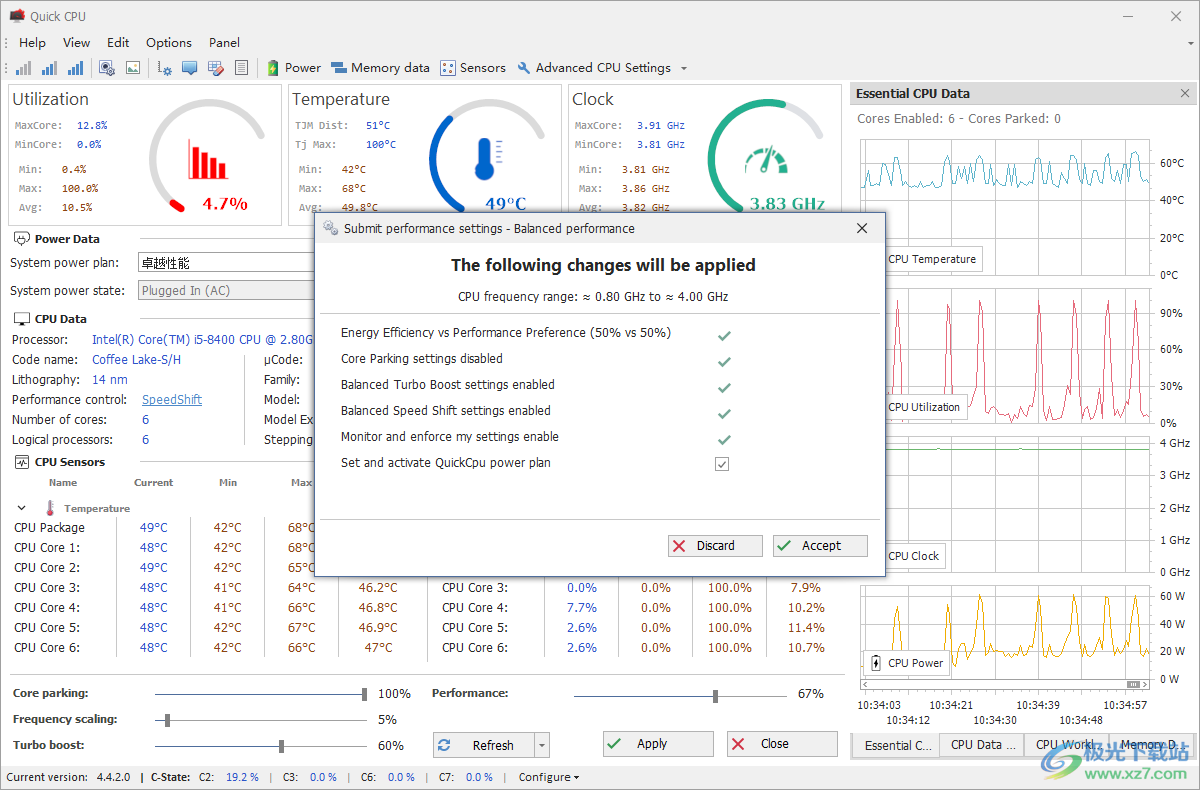The image size is (1200, 790).
Task: Click the first gray bar-chart toolbar icon
Action: pyautogui.click(x=23, y=68)
